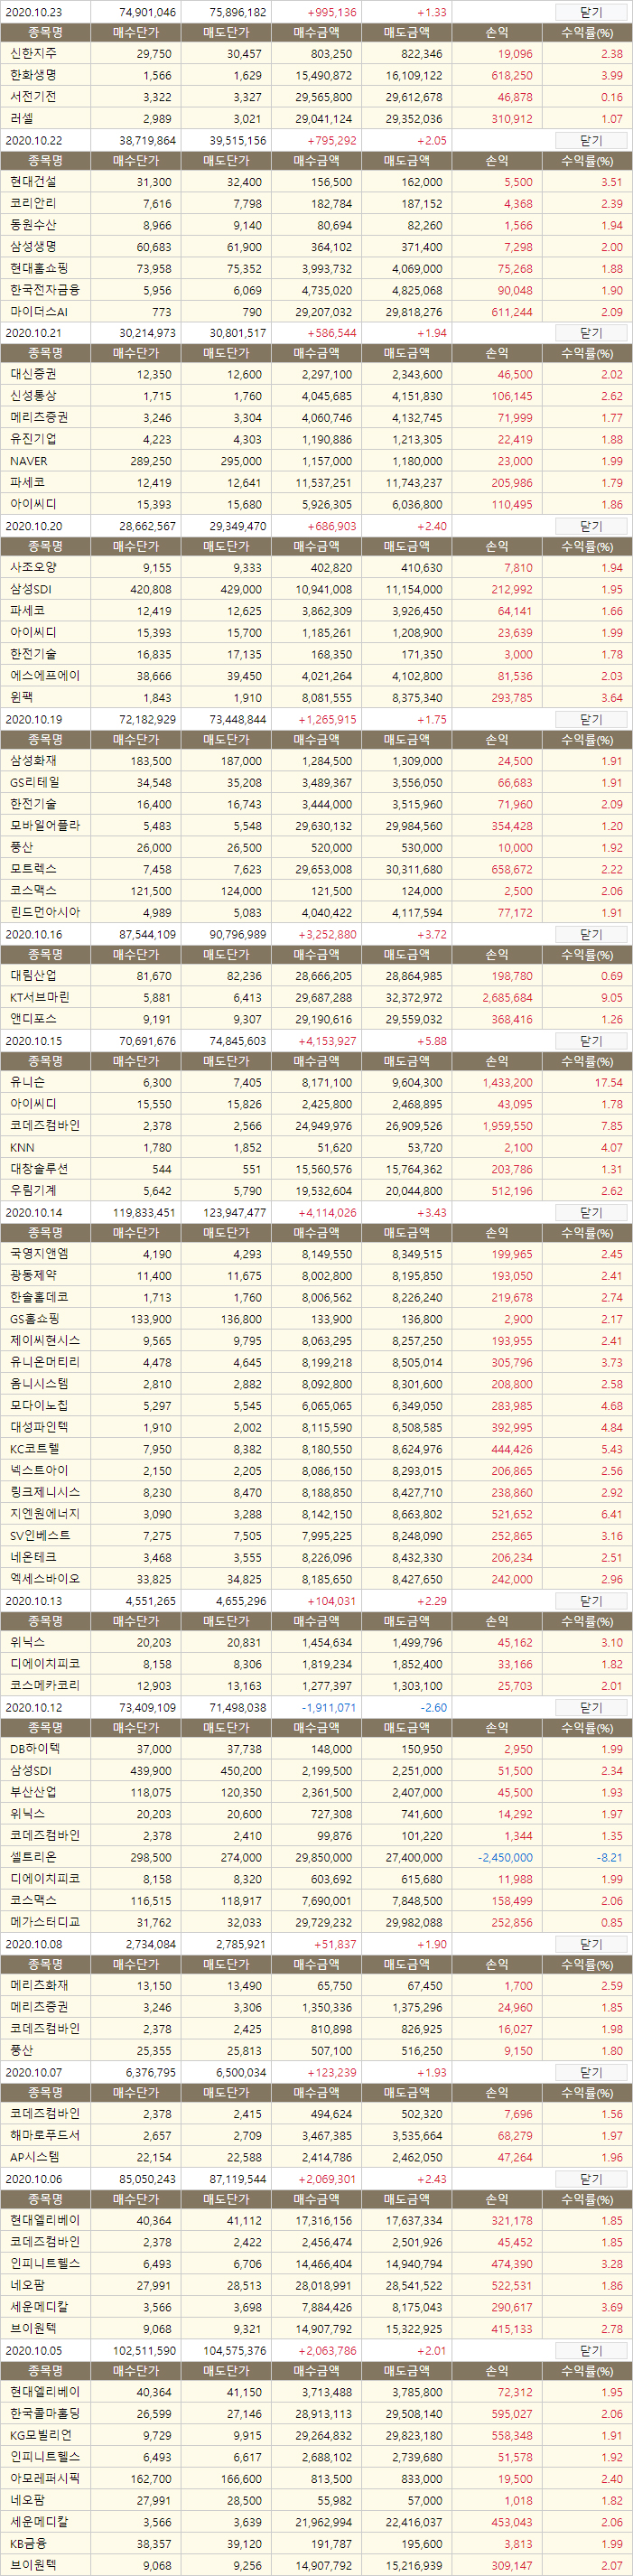Click the KC코트렐 stock name
This screenshot has height=2576, width=633.
tap(35, 1449)
